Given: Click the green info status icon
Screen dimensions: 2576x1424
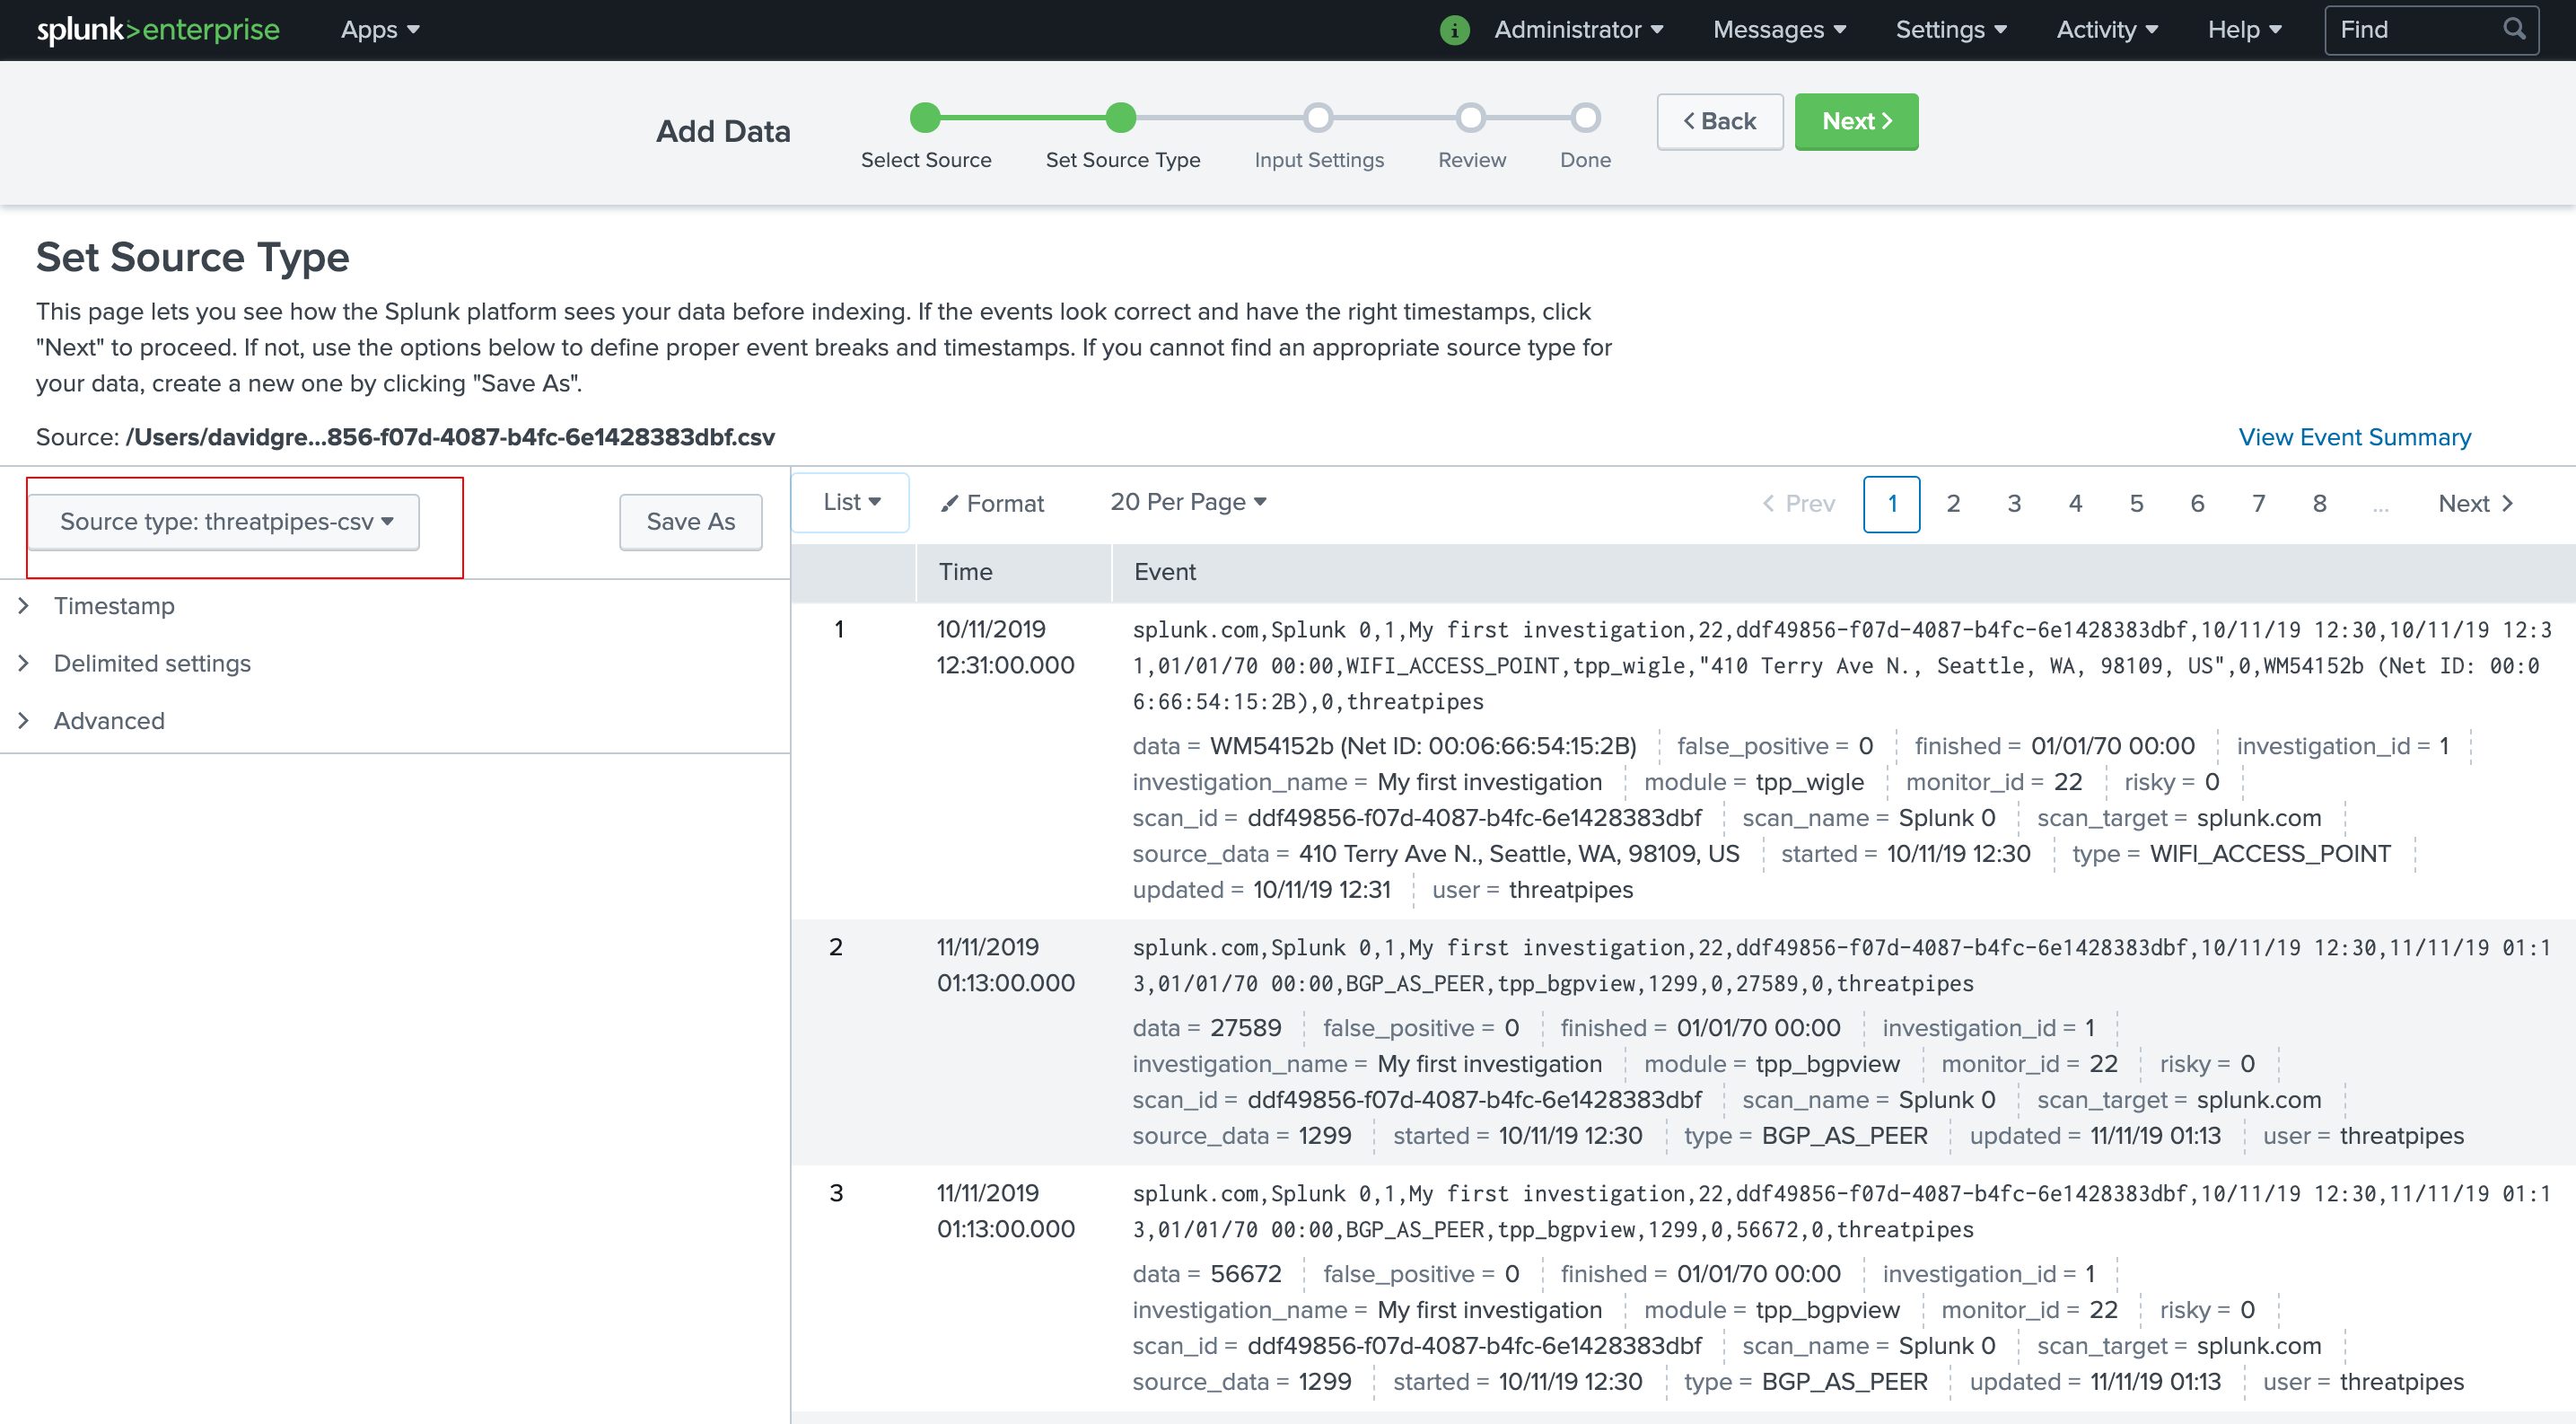Looking at the screenshot, I should 1454,30.
